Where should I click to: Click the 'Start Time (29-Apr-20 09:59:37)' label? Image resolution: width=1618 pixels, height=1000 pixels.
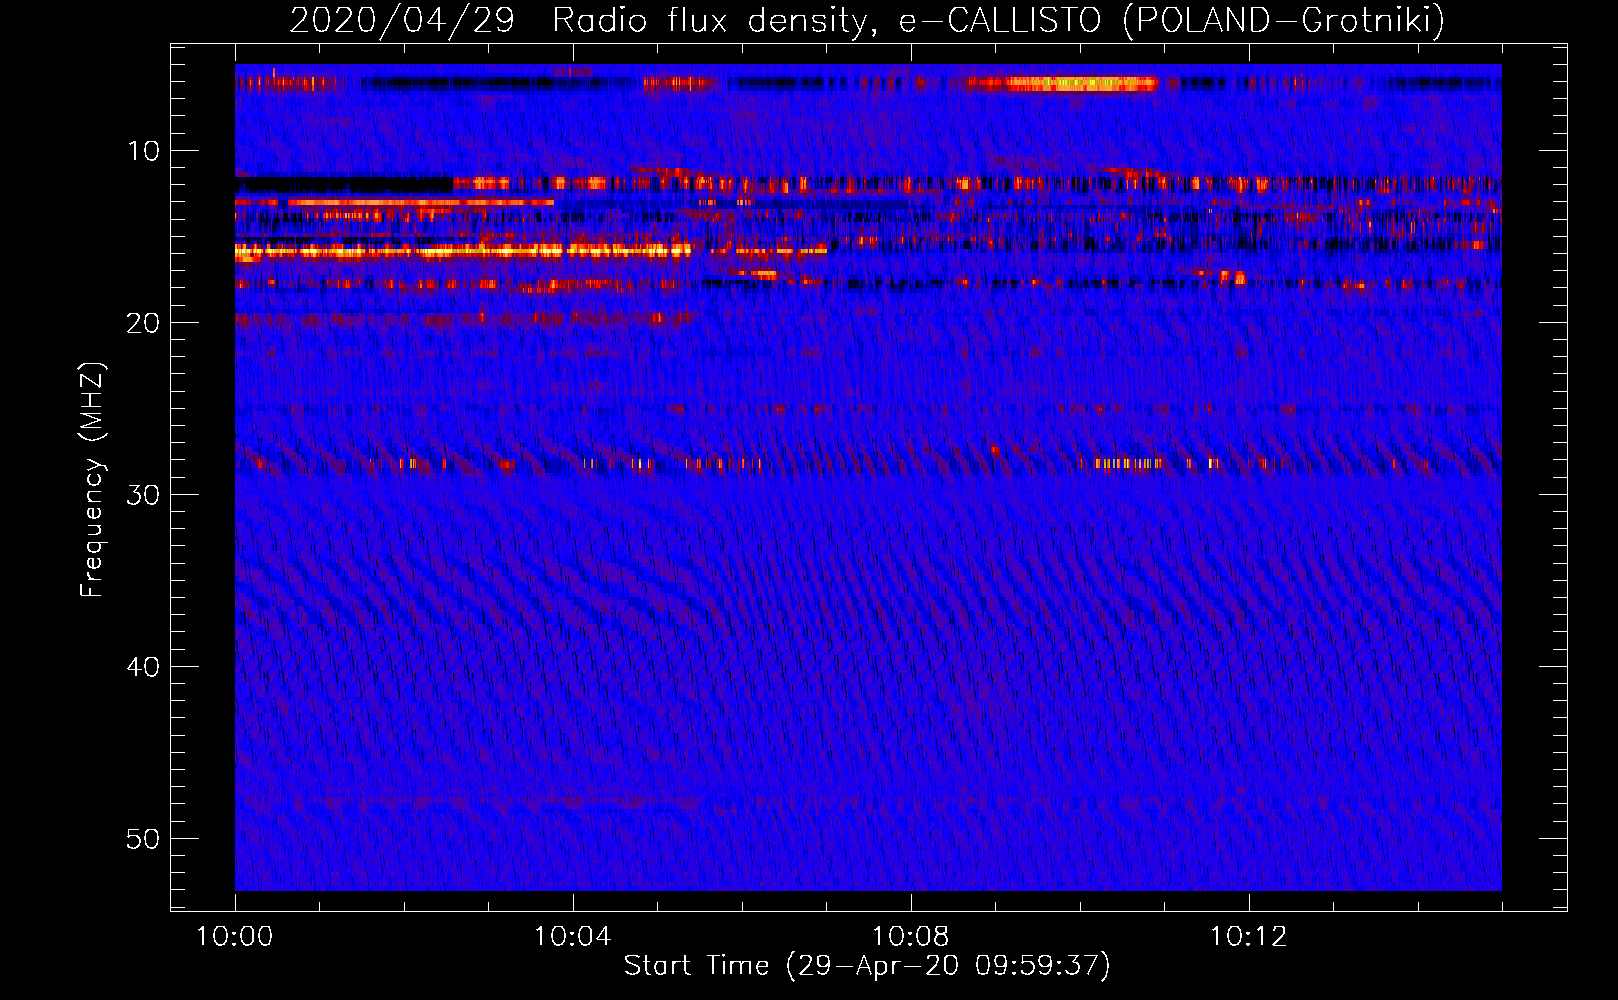[867, 966]
